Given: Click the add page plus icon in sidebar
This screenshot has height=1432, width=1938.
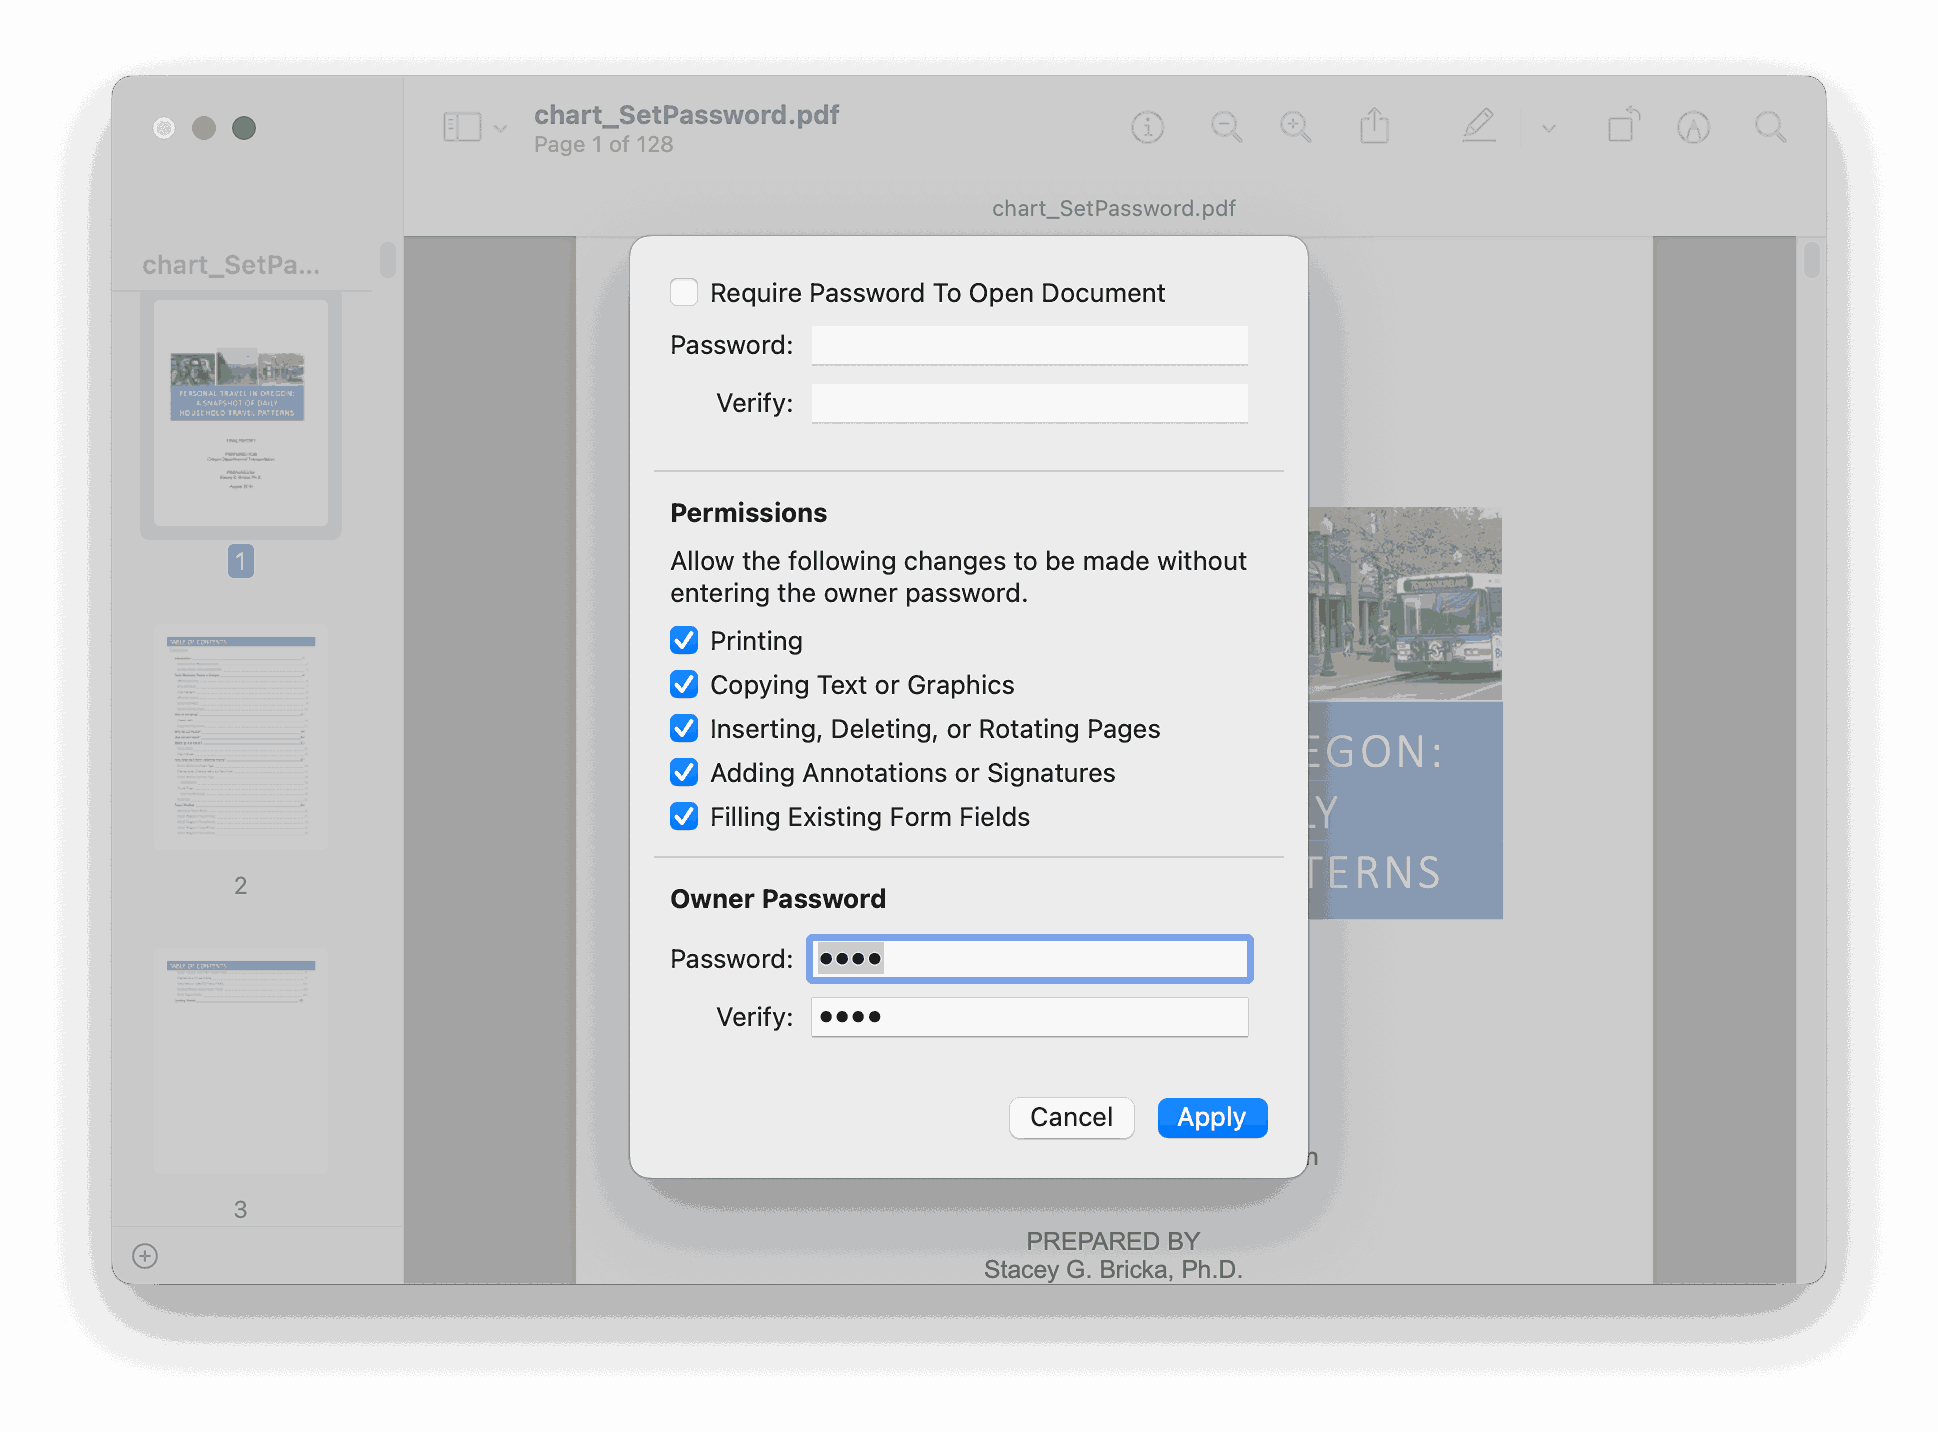Looking at the screenshot, I should [x=145, y=1256].
